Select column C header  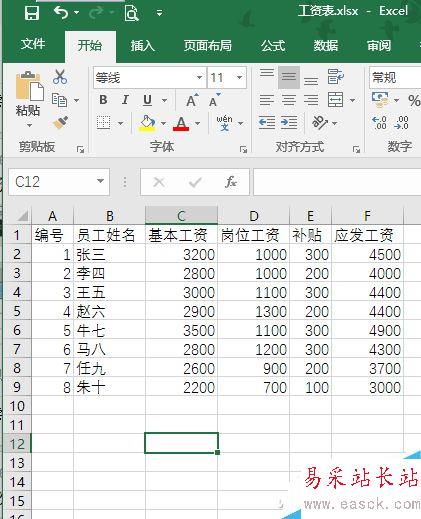[x=181, y=216]
